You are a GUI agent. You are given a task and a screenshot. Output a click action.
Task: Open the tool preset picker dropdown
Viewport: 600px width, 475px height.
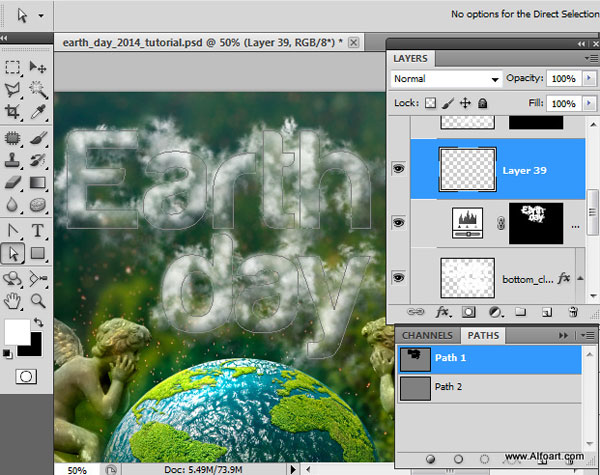click(41, 16)
